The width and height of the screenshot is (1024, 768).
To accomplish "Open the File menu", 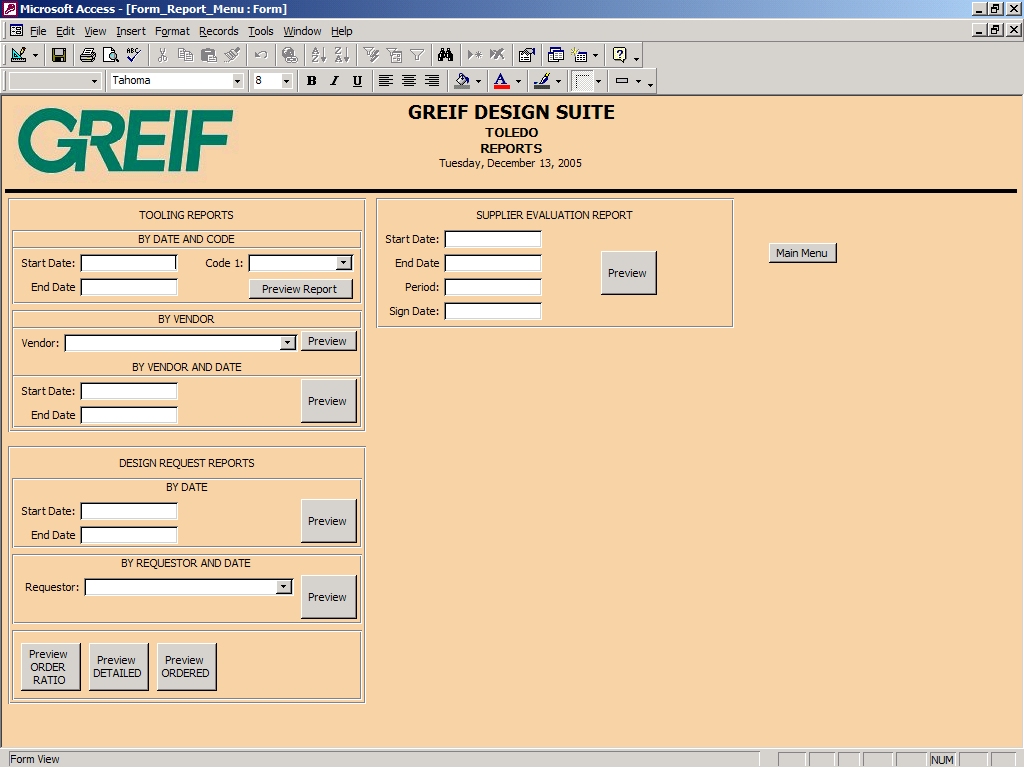I will point(38,31).
